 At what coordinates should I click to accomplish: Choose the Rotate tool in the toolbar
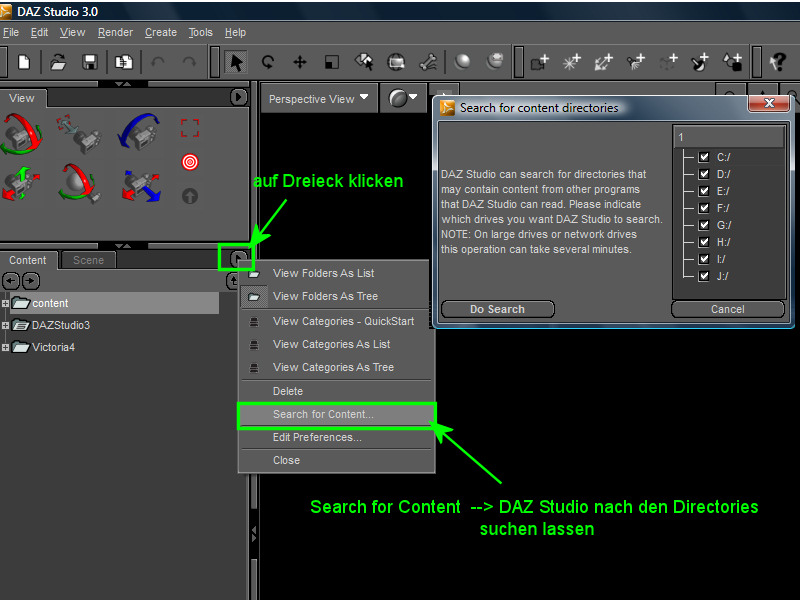coord(268,62)
